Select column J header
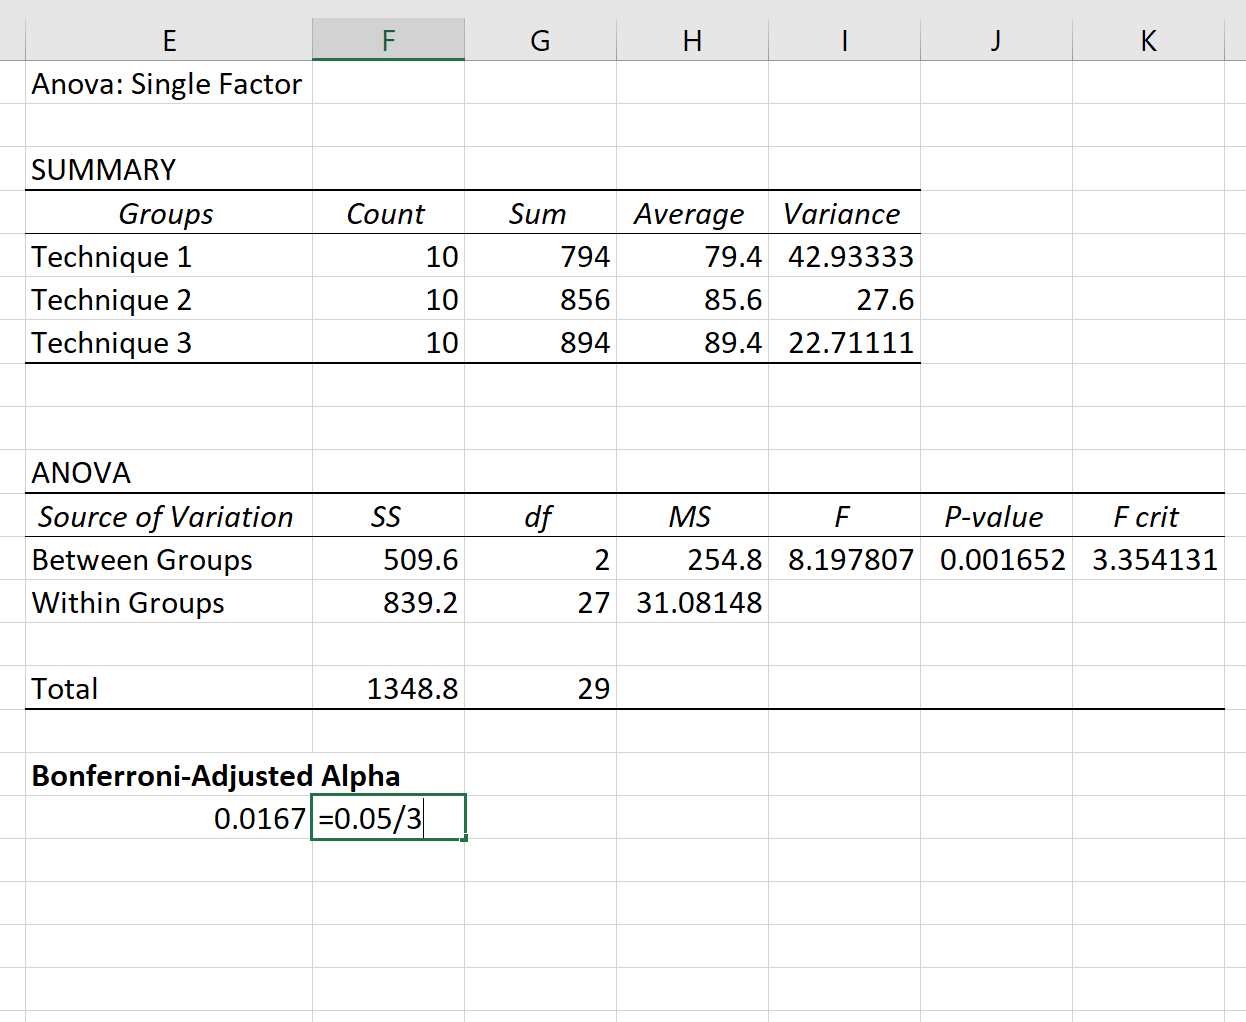Screen dimensions: 1246x1022 pos(995,40)
